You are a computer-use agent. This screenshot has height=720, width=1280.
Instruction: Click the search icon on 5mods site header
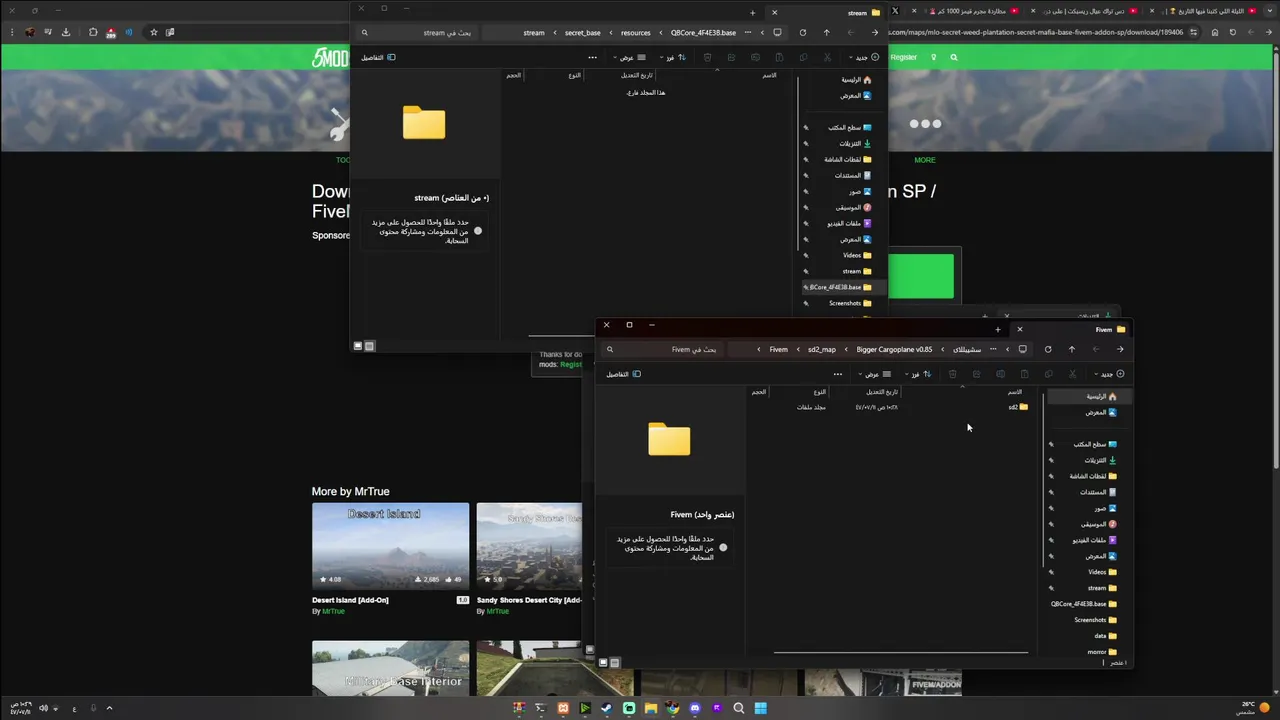(954, 57)
